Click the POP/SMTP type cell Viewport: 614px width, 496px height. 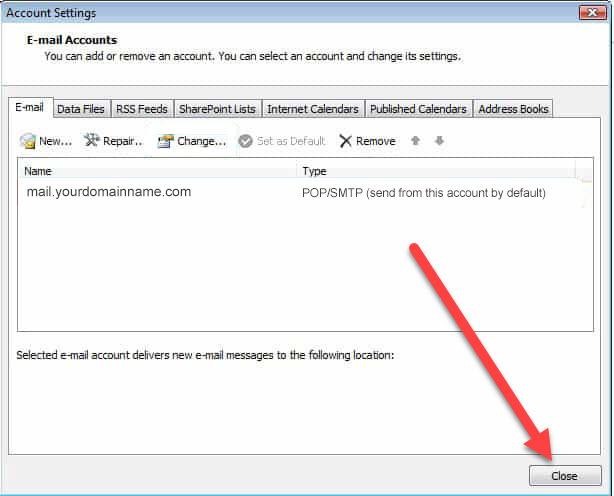(x=424, y=193)
